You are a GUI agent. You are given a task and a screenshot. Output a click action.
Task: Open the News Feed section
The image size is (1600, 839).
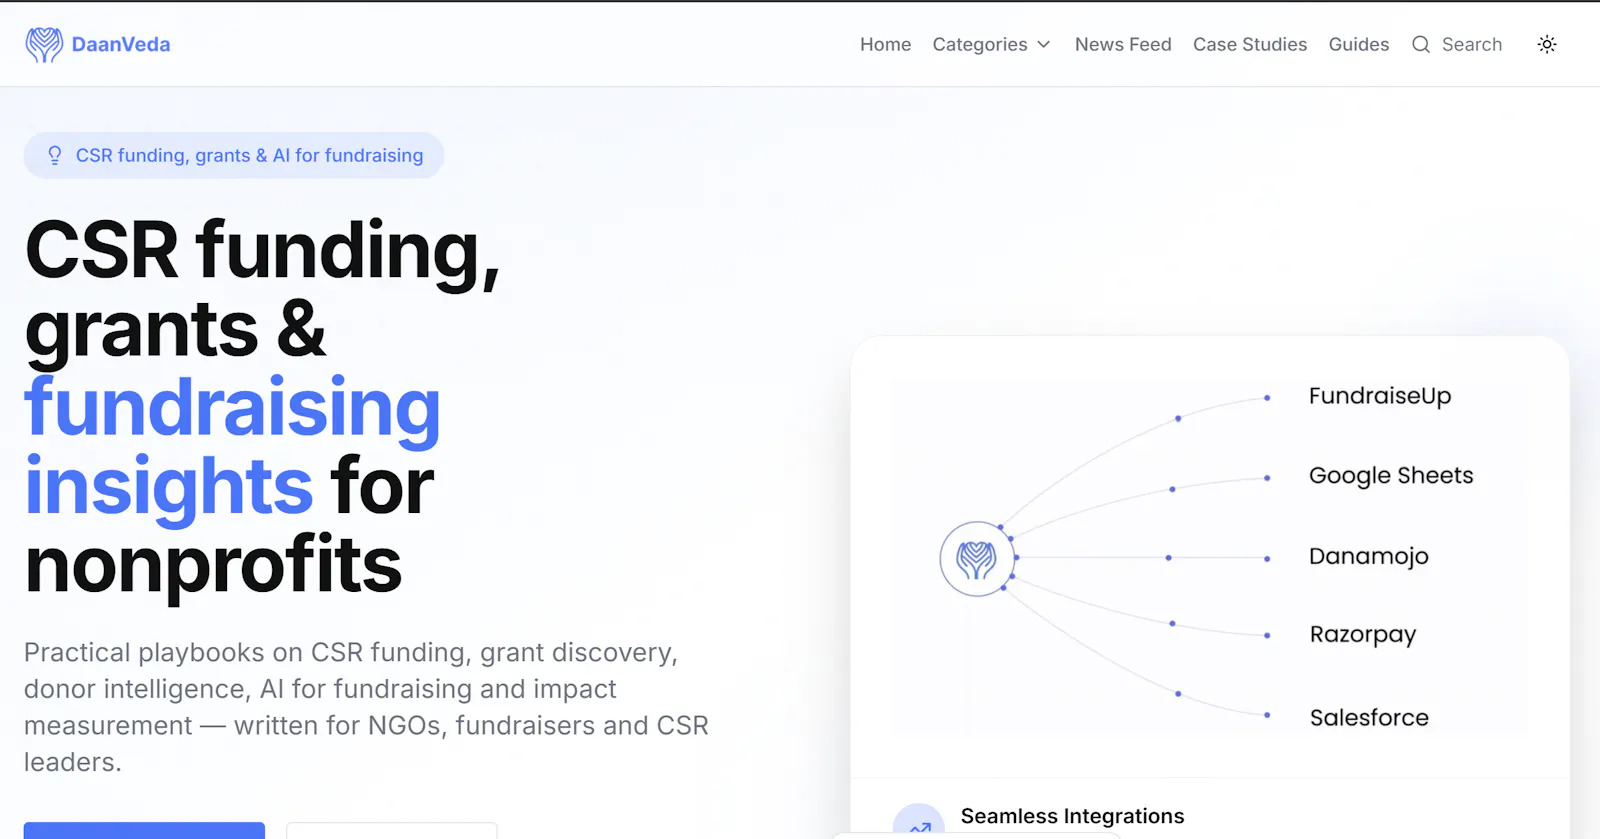[x=1123, y=44]
